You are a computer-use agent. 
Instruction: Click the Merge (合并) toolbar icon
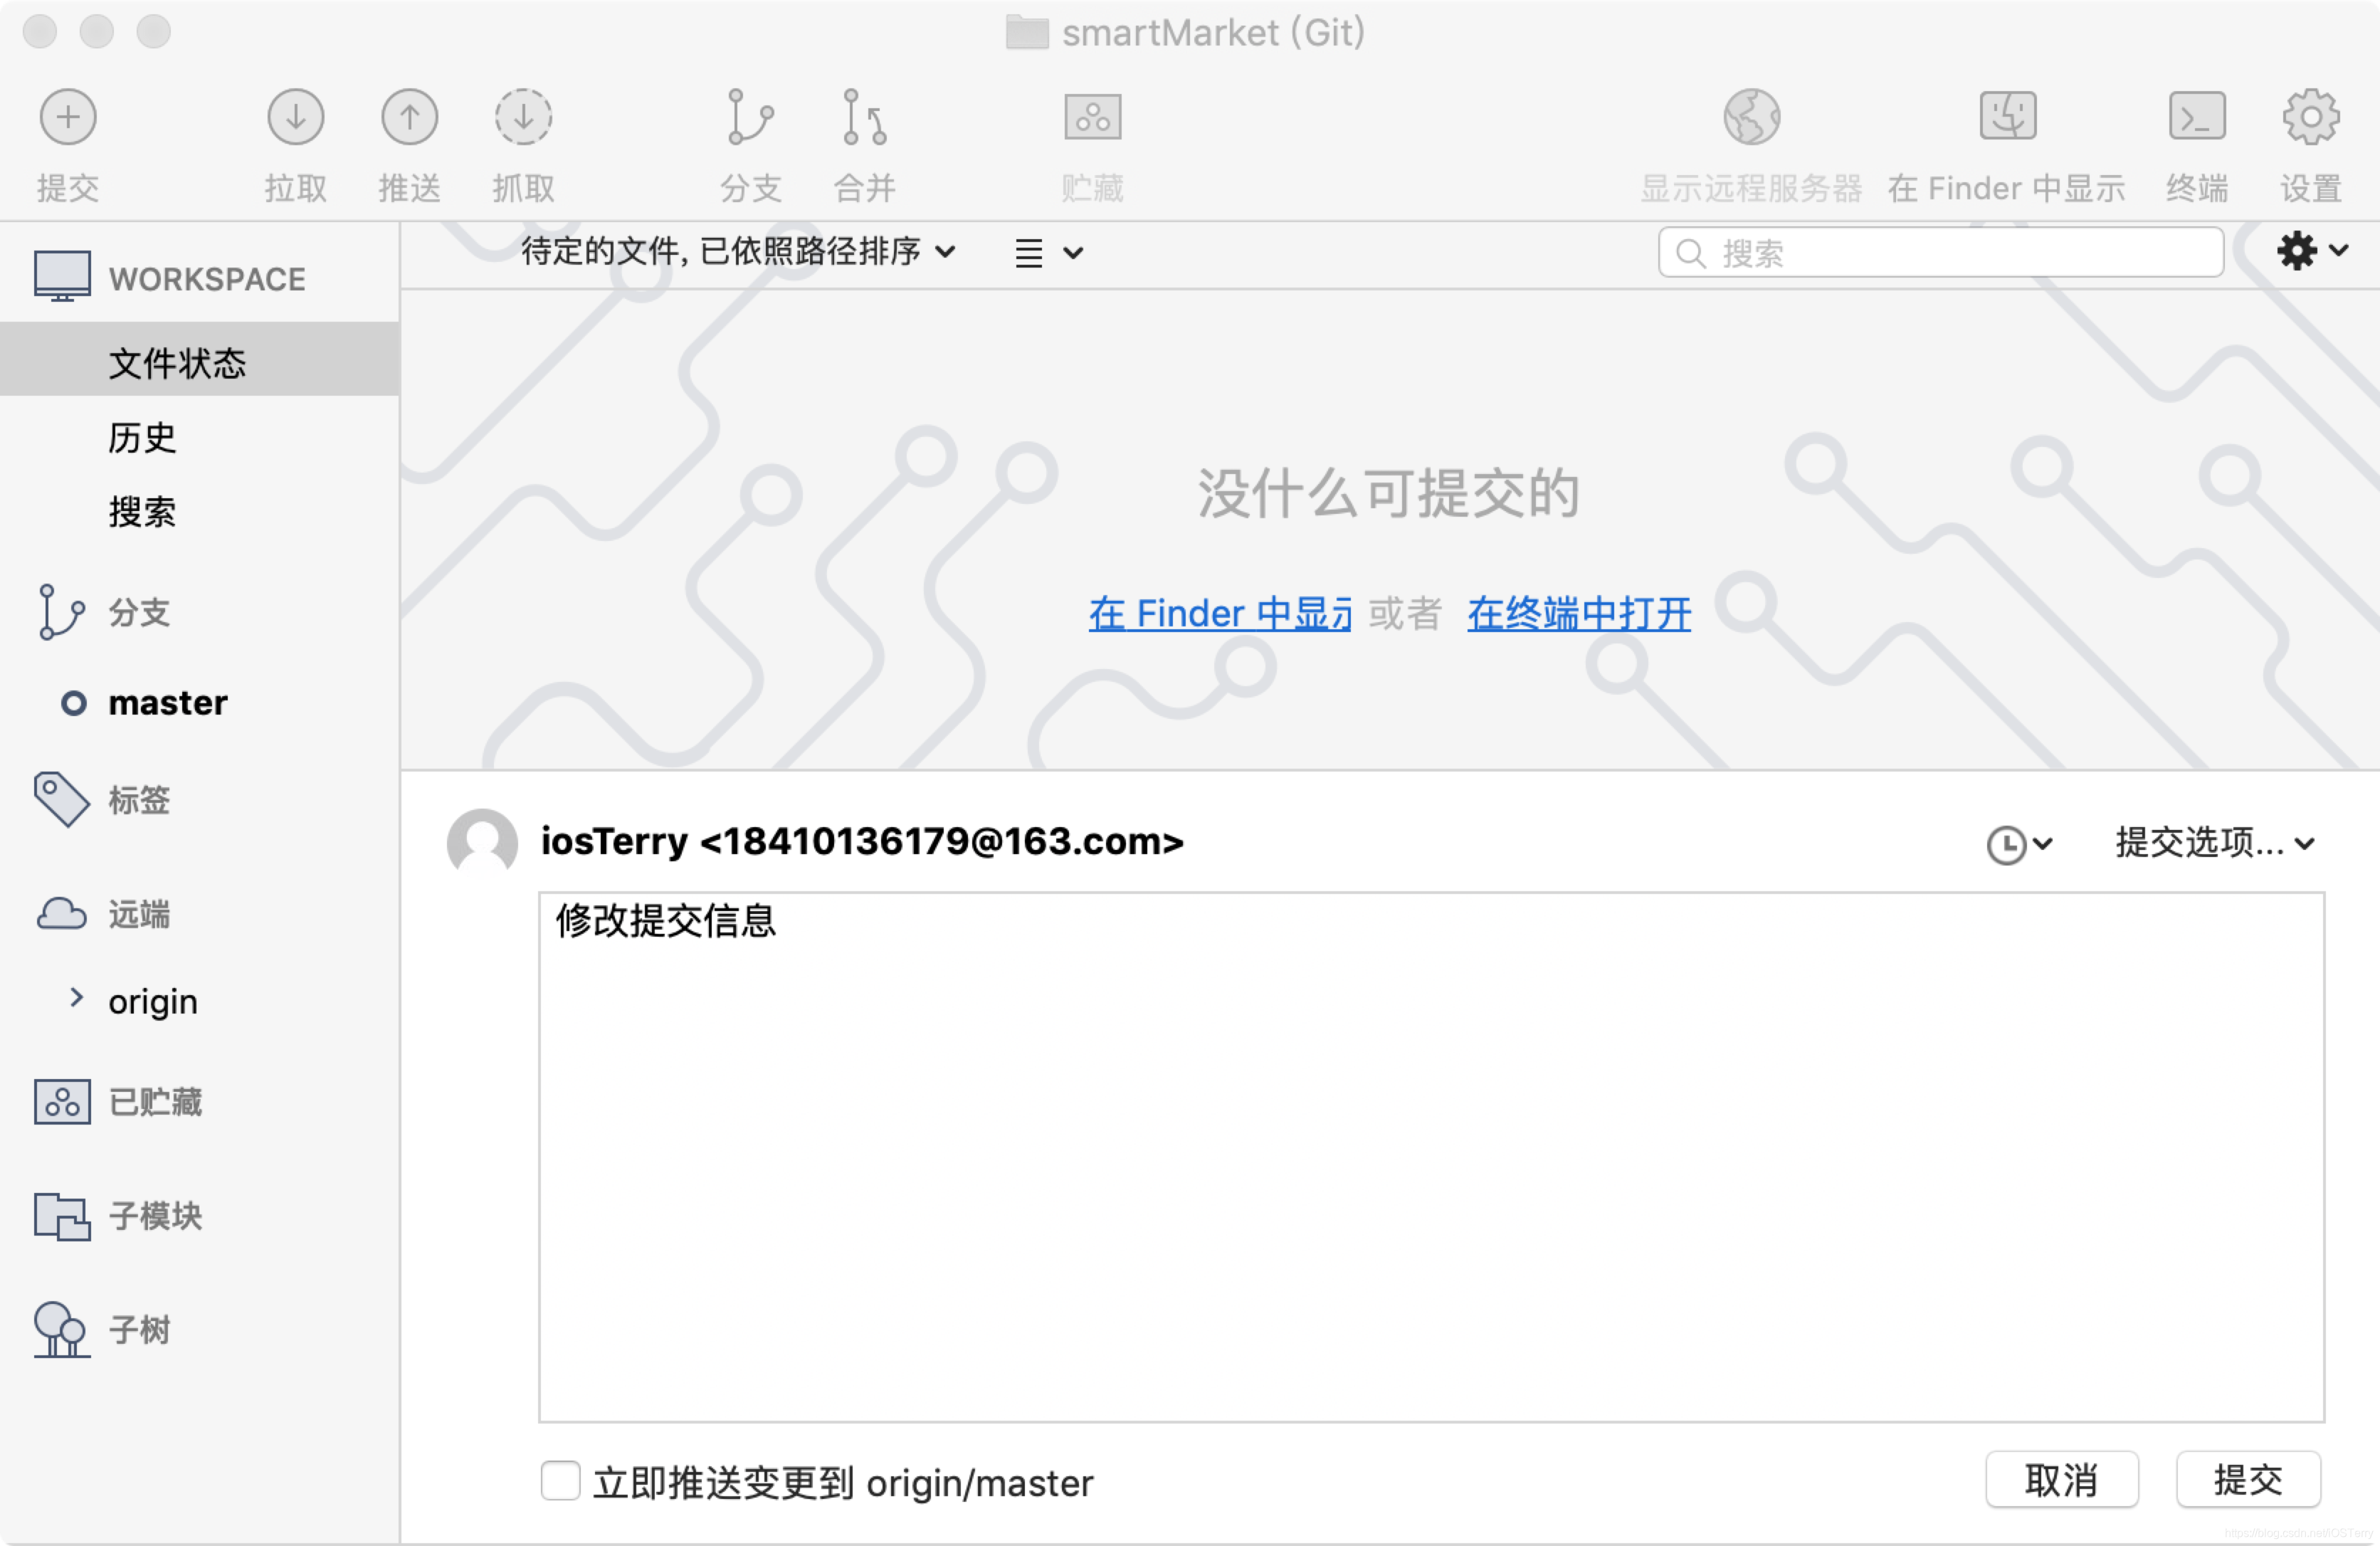point(864,118)
